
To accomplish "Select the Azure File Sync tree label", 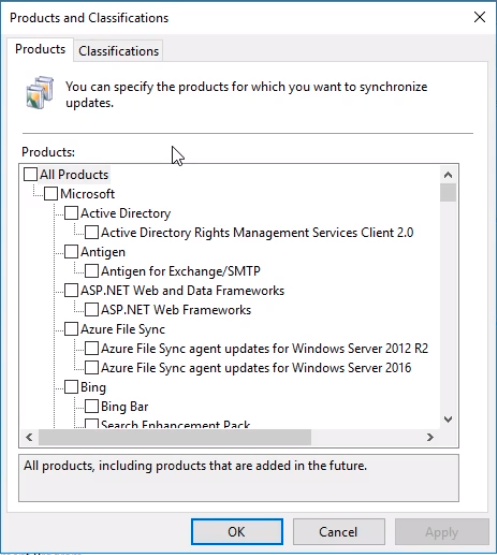I will click(x=123, y=330).
